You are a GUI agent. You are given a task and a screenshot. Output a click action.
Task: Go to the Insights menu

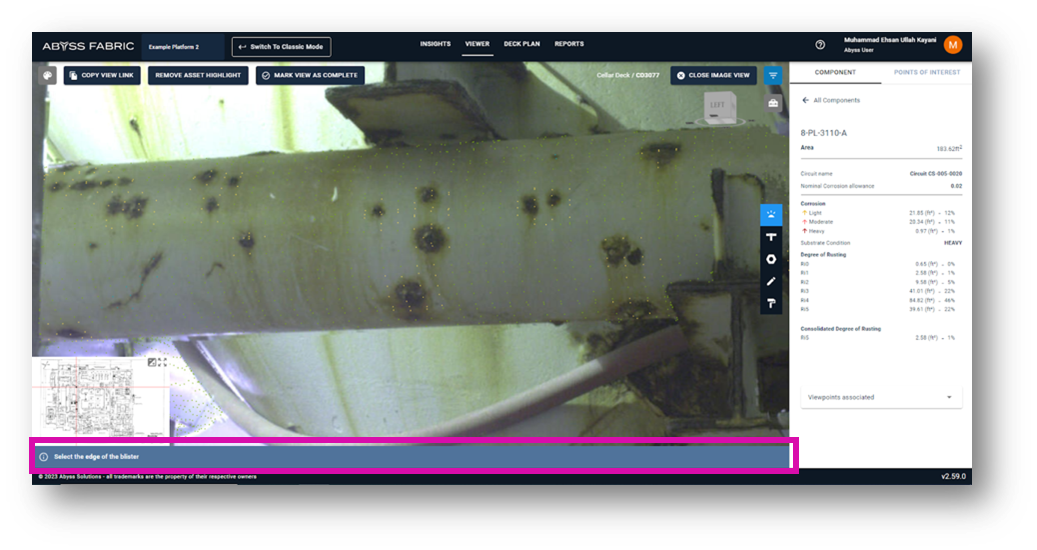[435, 44]
